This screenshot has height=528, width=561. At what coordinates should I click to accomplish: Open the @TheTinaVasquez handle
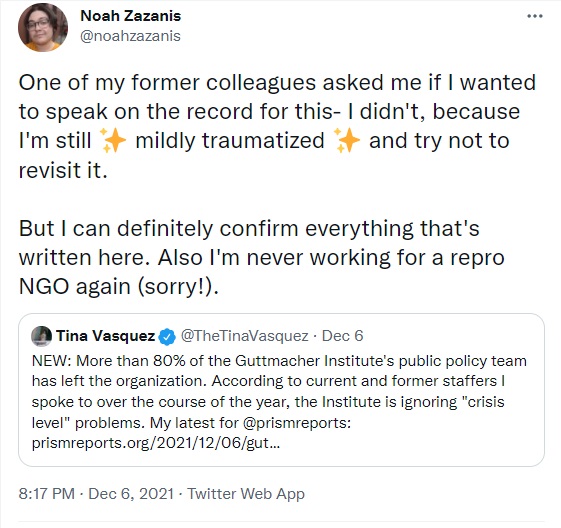coord(244,336)
